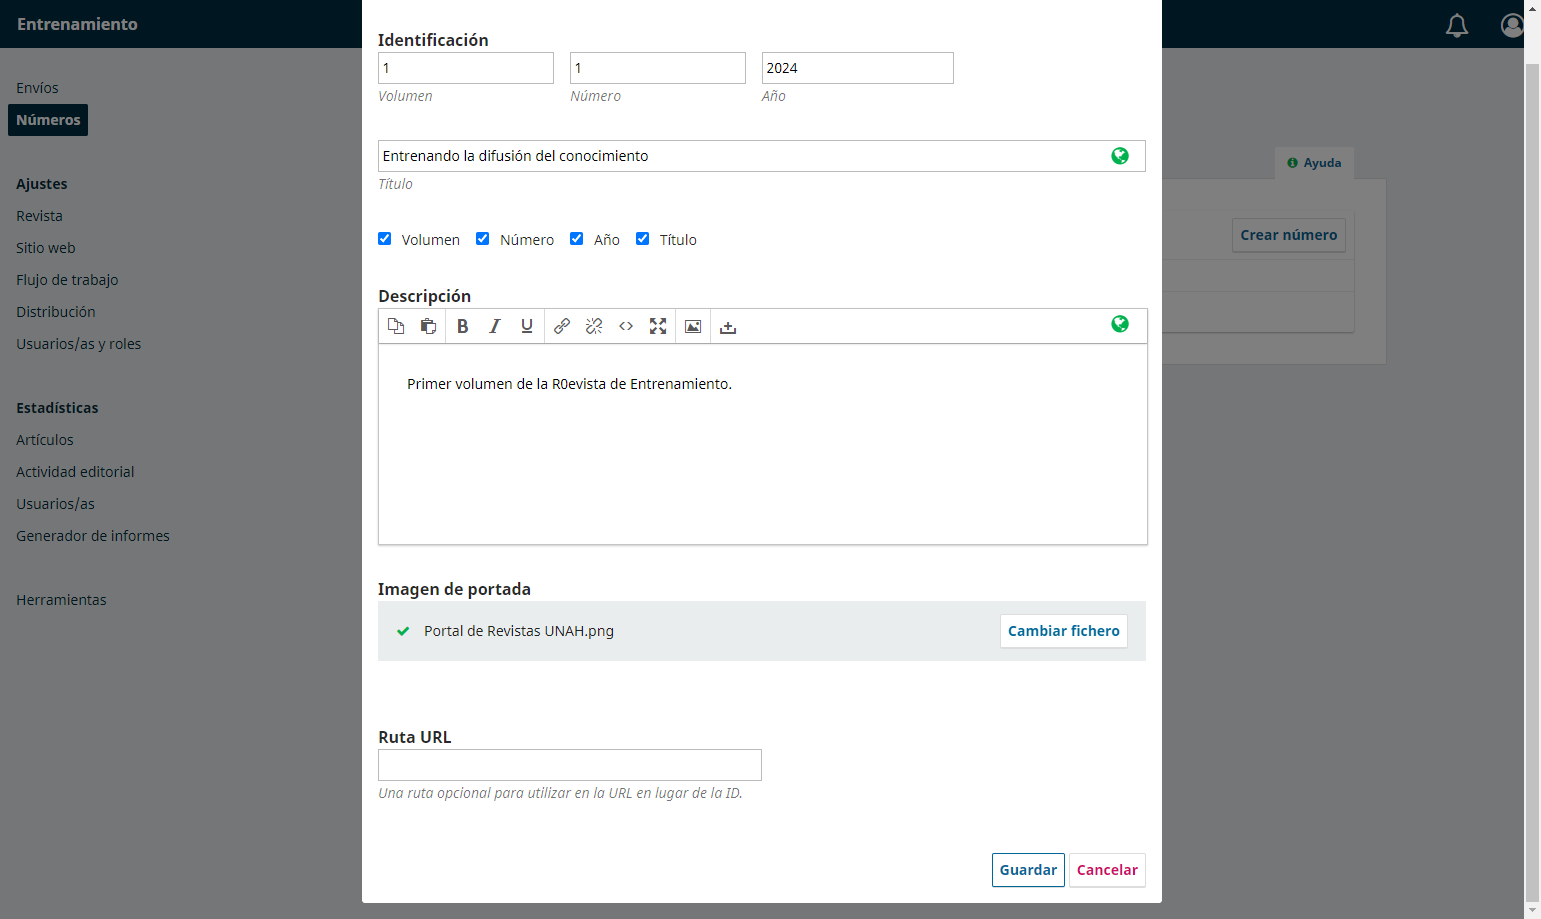This screenshot has height=919, width=1541.
Task: Click the Año input field
Action: (x=858, y=68)
